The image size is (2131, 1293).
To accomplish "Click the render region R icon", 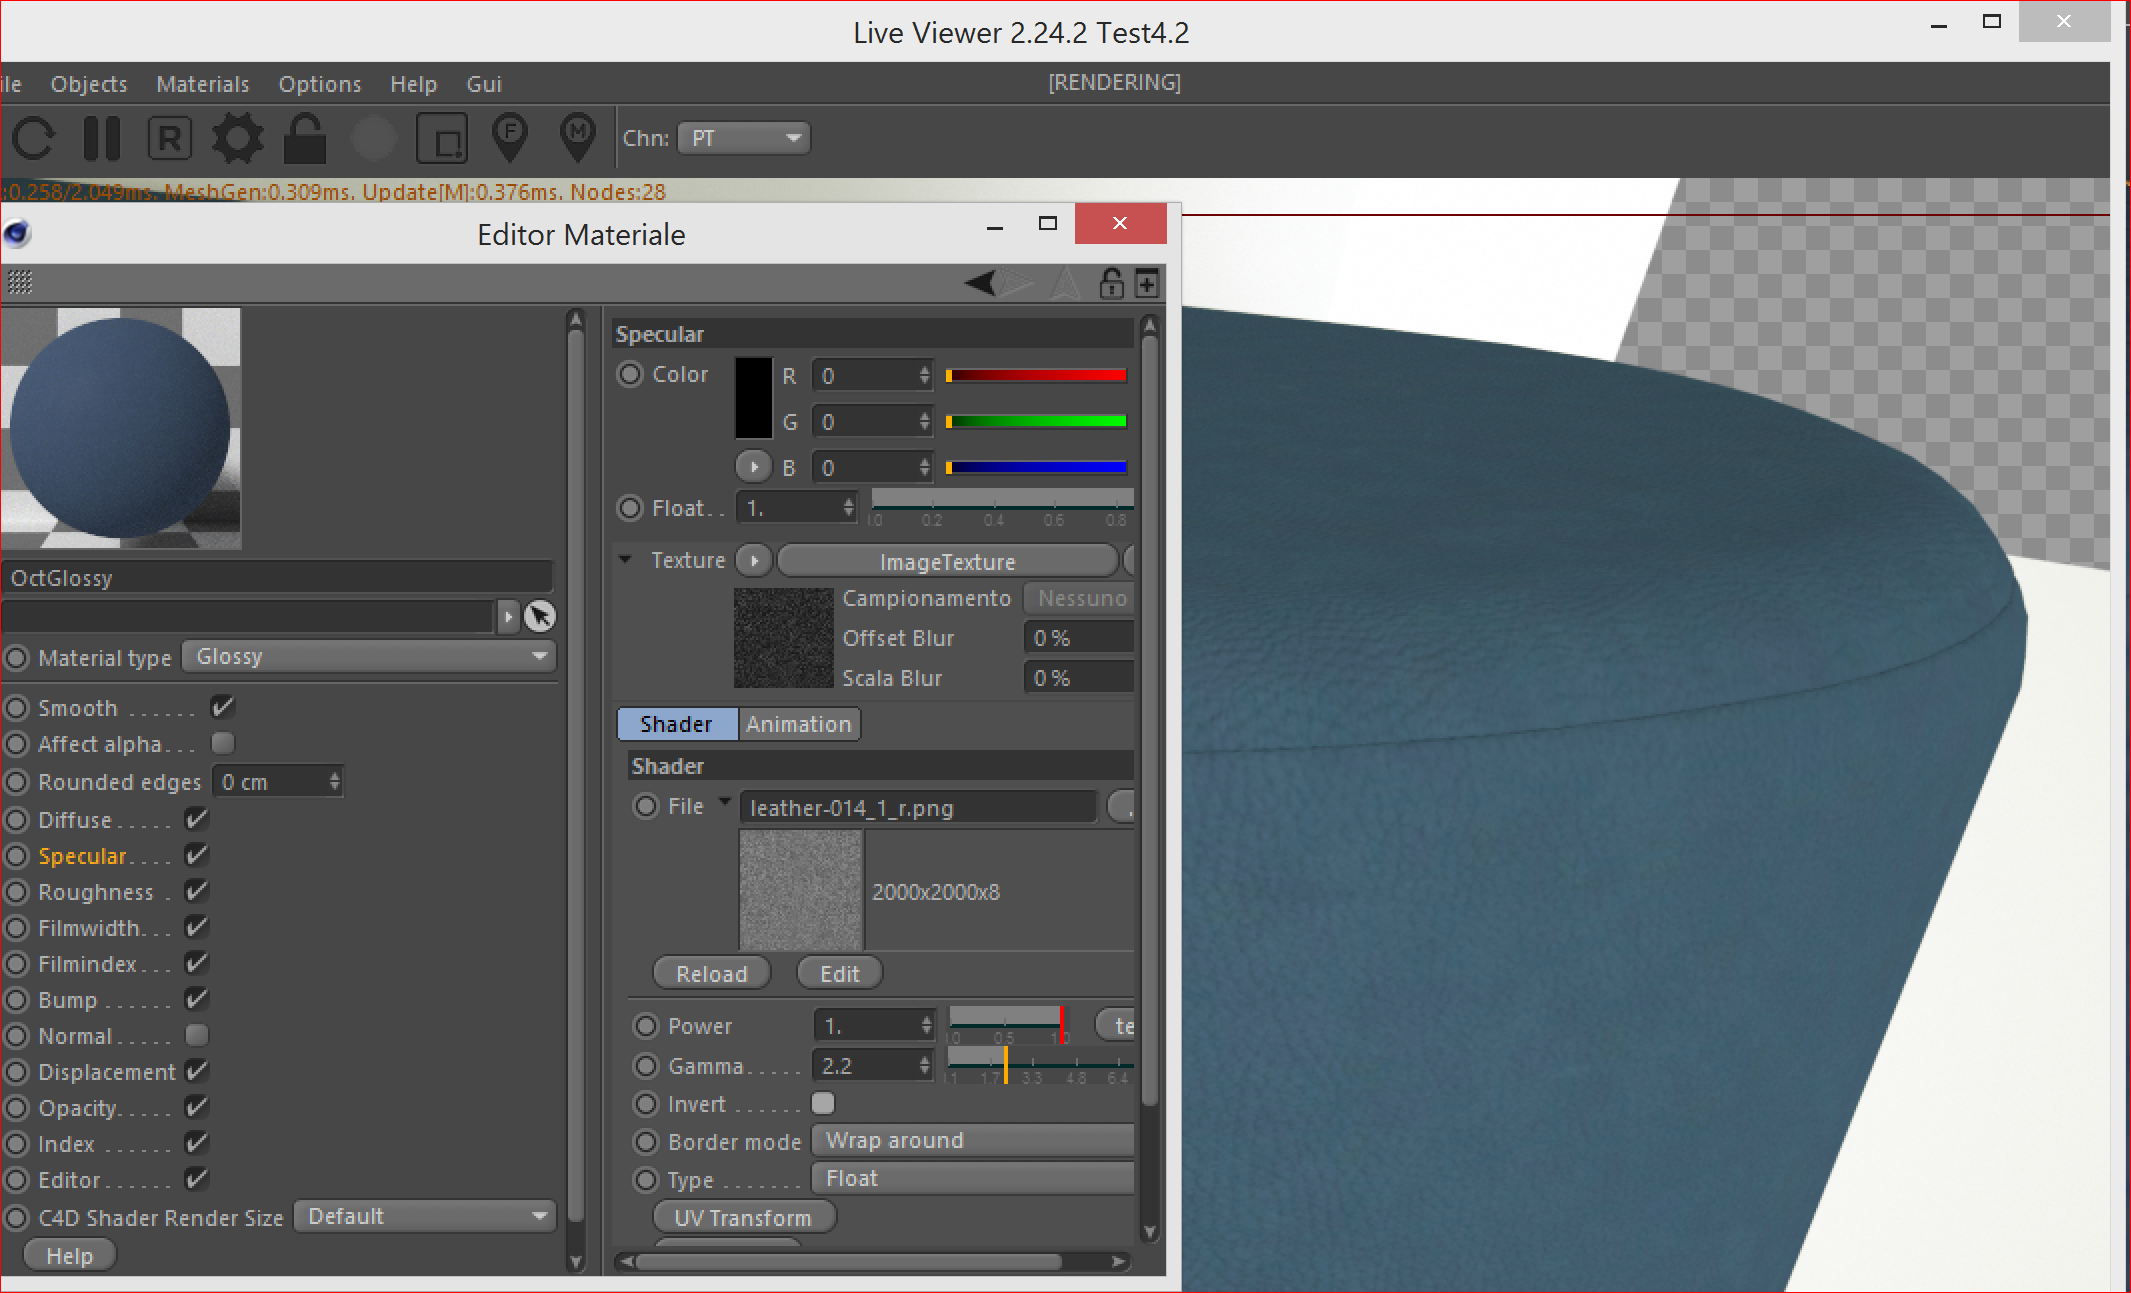I will click(x=169, y=138).
